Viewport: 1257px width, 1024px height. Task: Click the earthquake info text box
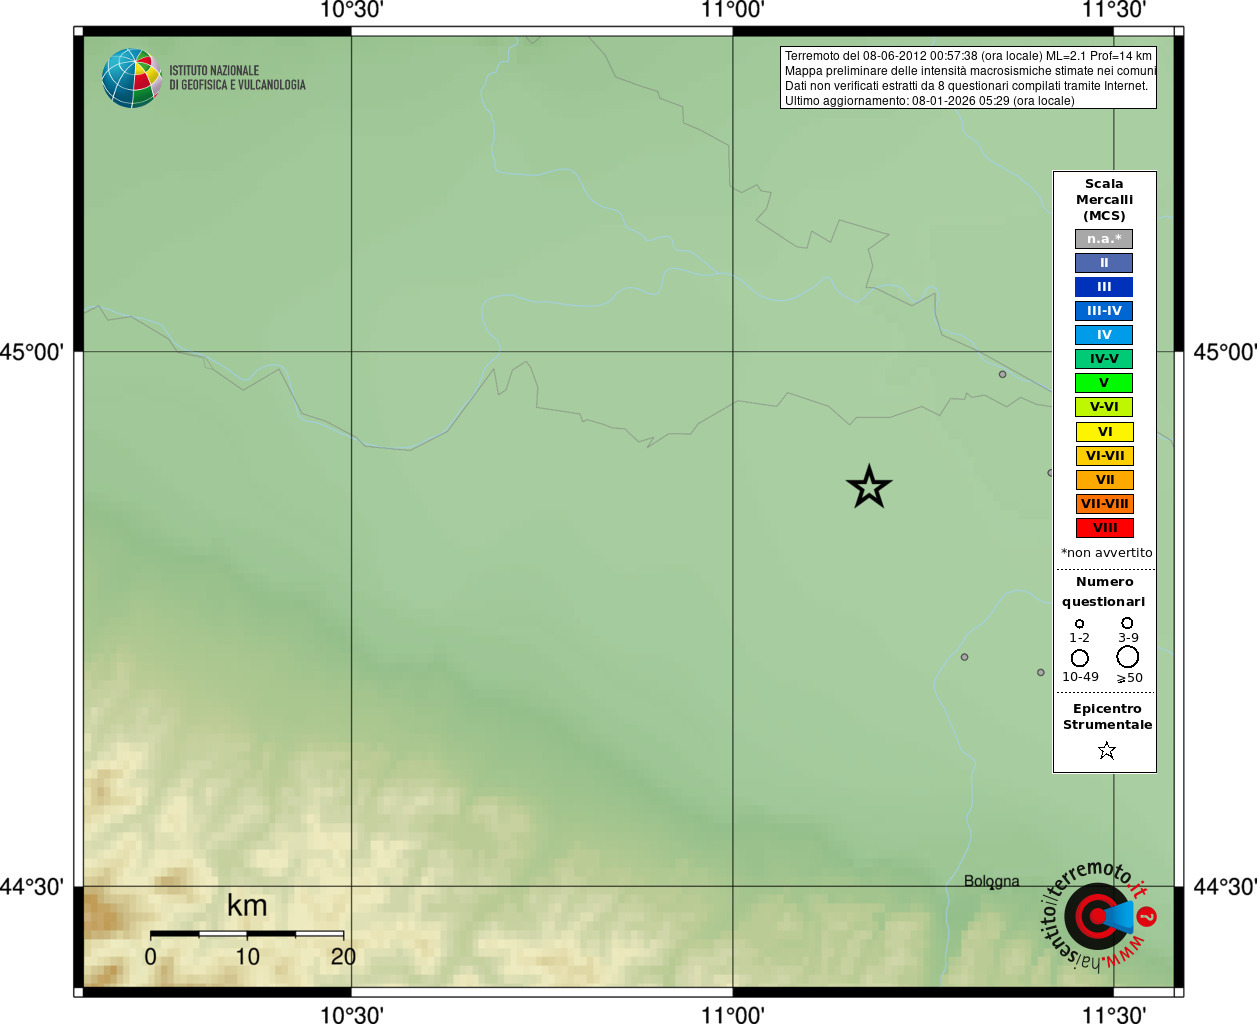pos(968,78)
